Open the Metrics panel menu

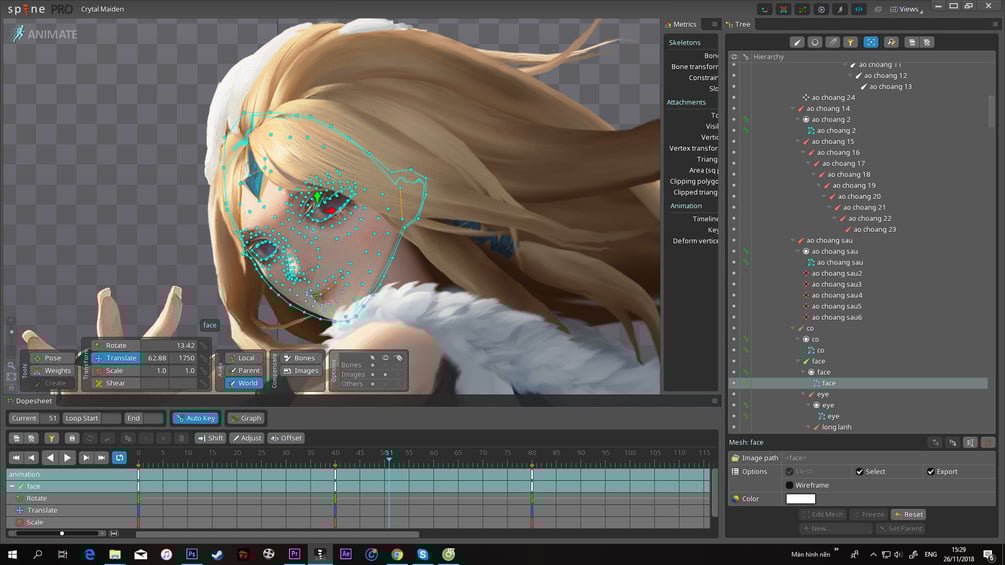(714, 24)
